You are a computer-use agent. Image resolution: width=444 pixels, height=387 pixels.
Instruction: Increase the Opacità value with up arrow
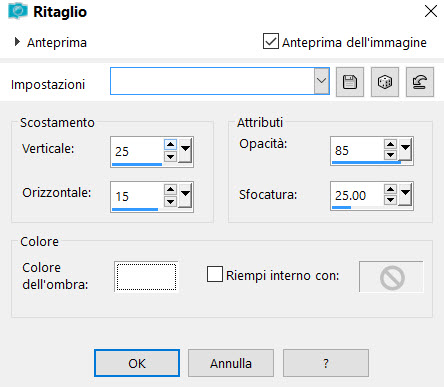(390, 144)
